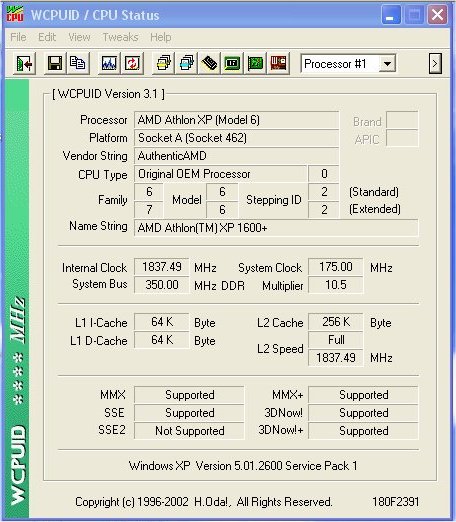Click the 180F2391 code in footer
The width and height of the screenshot is (456, 522).
[396, 502]
